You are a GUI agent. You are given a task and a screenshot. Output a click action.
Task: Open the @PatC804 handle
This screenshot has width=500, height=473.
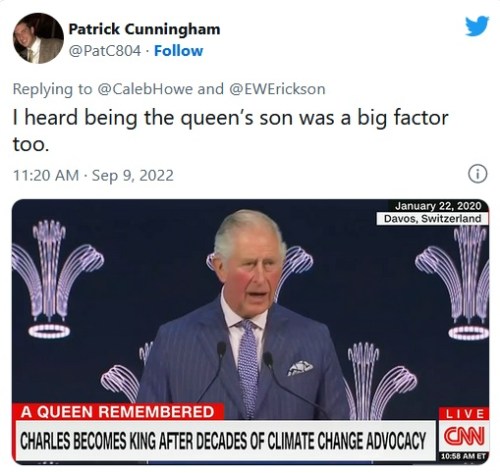click(x=105, y=51)
